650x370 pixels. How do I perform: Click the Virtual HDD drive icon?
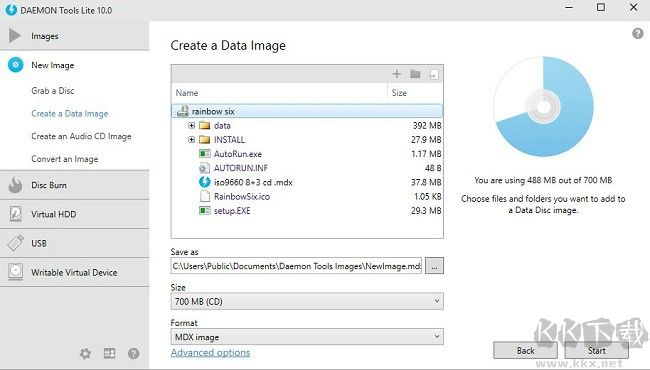15,214
